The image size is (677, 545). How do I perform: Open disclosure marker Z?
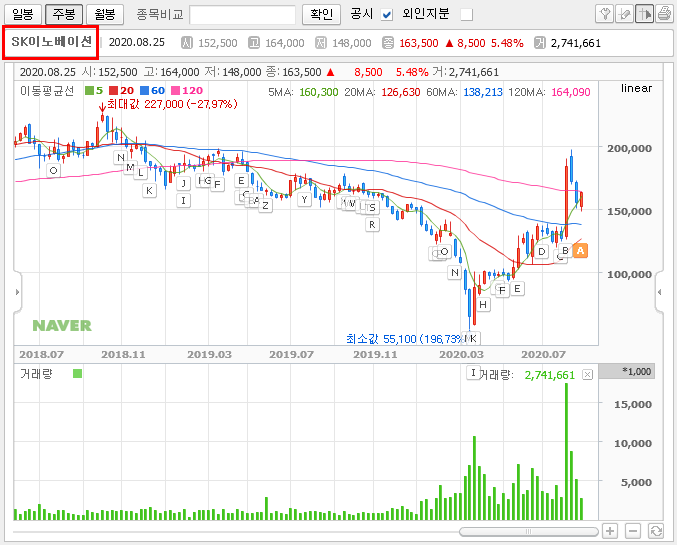point(266,206)
